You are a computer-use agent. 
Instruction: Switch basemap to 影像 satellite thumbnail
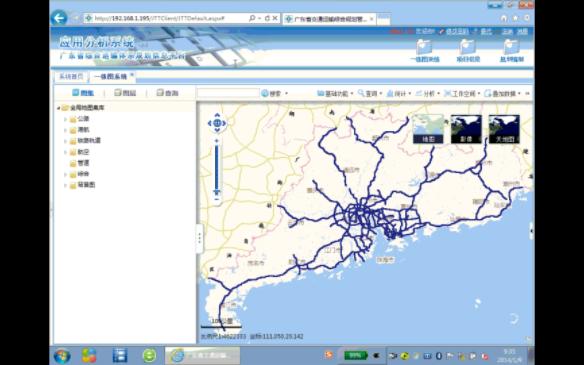pyautogui.click(x=466, y=129)
